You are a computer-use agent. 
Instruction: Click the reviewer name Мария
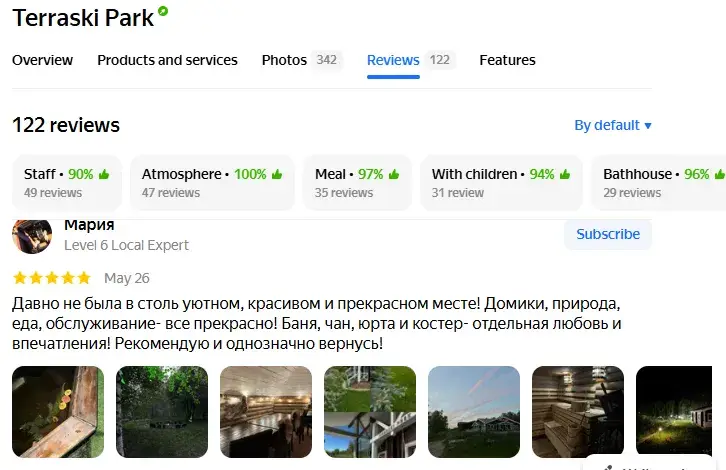(89, 225)
